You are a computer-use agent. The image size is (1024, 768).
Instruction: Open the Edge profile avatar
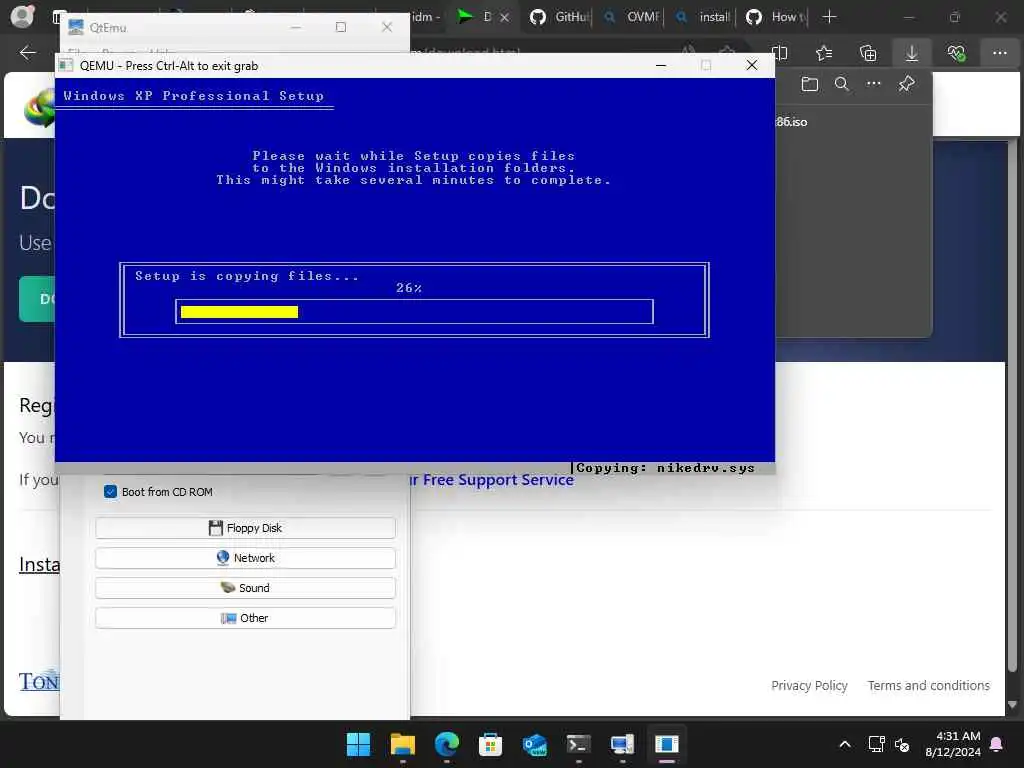pos(22,16)
